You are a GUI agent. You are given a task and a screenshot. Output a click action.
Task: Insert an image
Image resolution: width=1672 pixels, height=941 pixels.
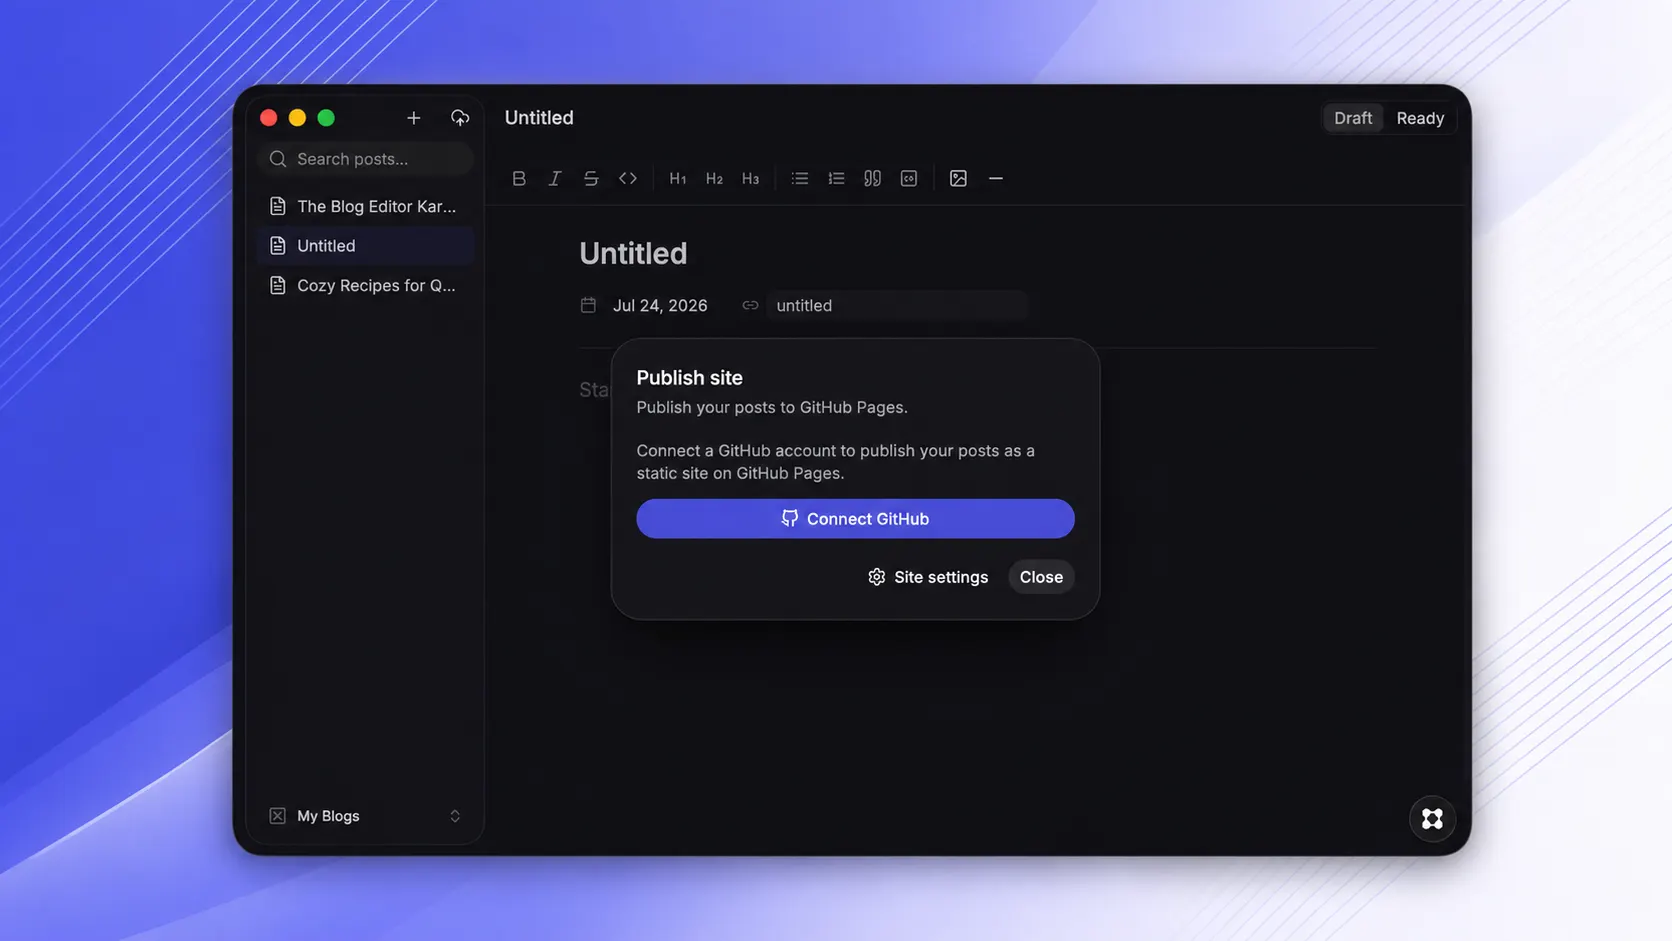pos(958,178)
